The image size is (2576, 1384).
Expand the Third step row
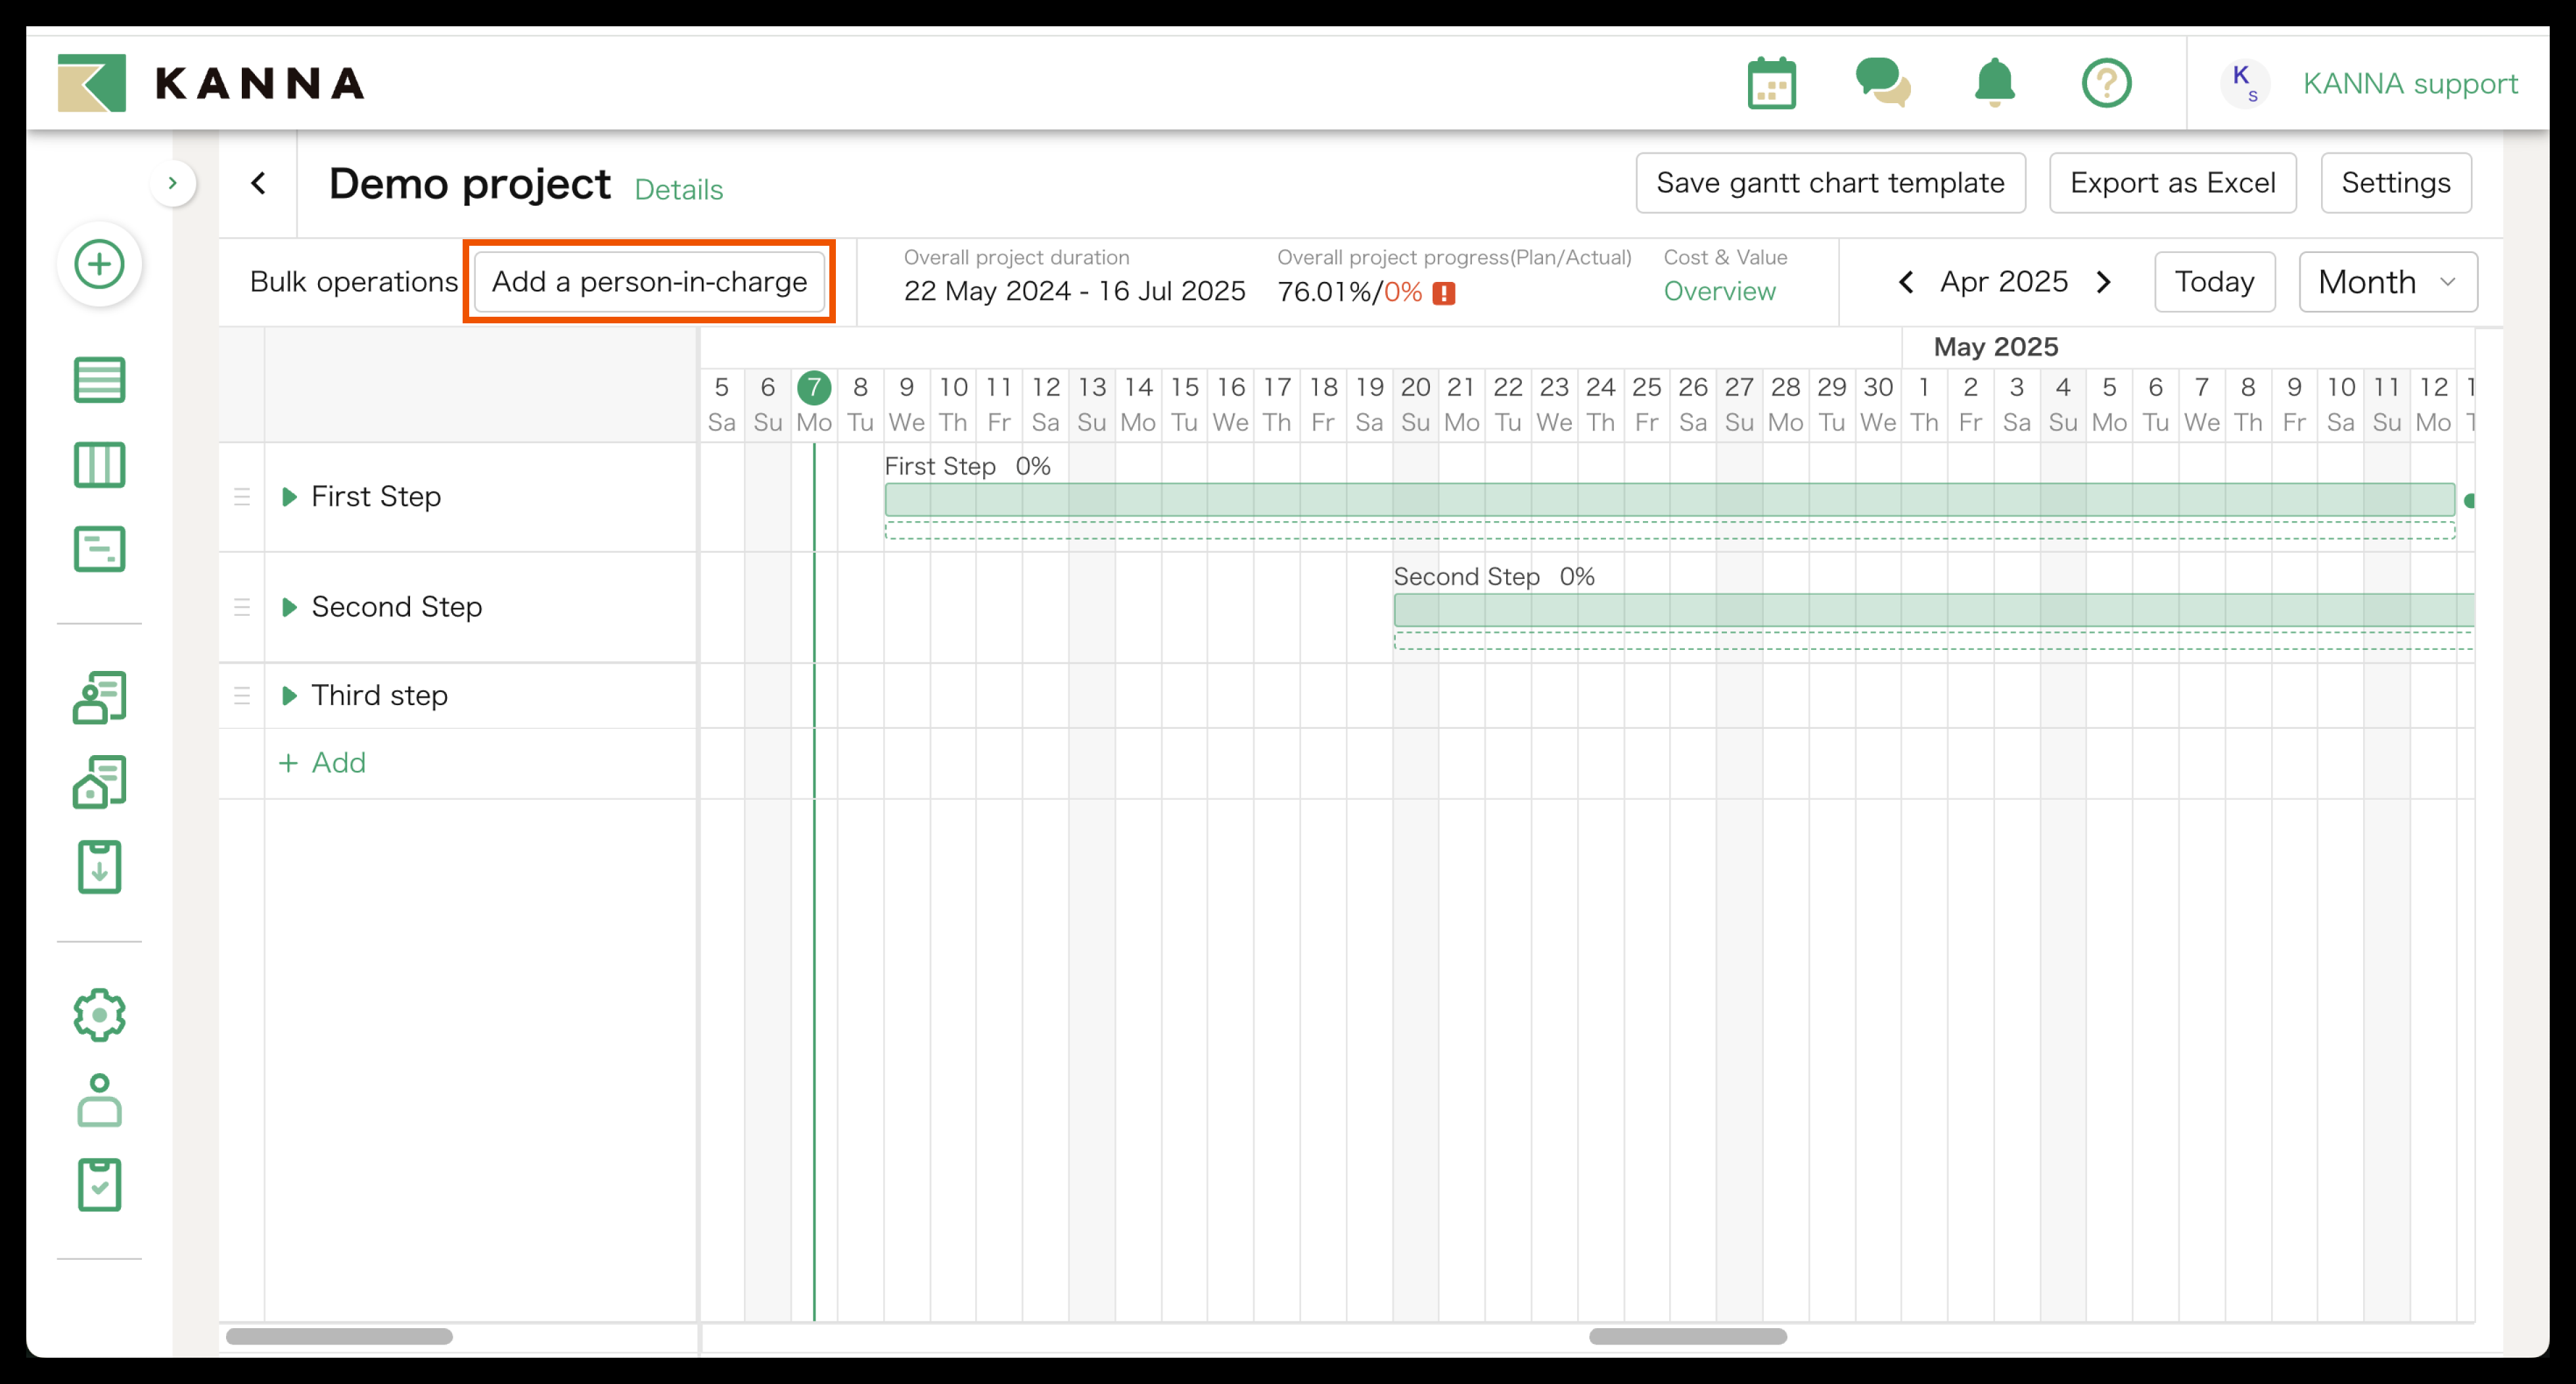pos(289,696)
